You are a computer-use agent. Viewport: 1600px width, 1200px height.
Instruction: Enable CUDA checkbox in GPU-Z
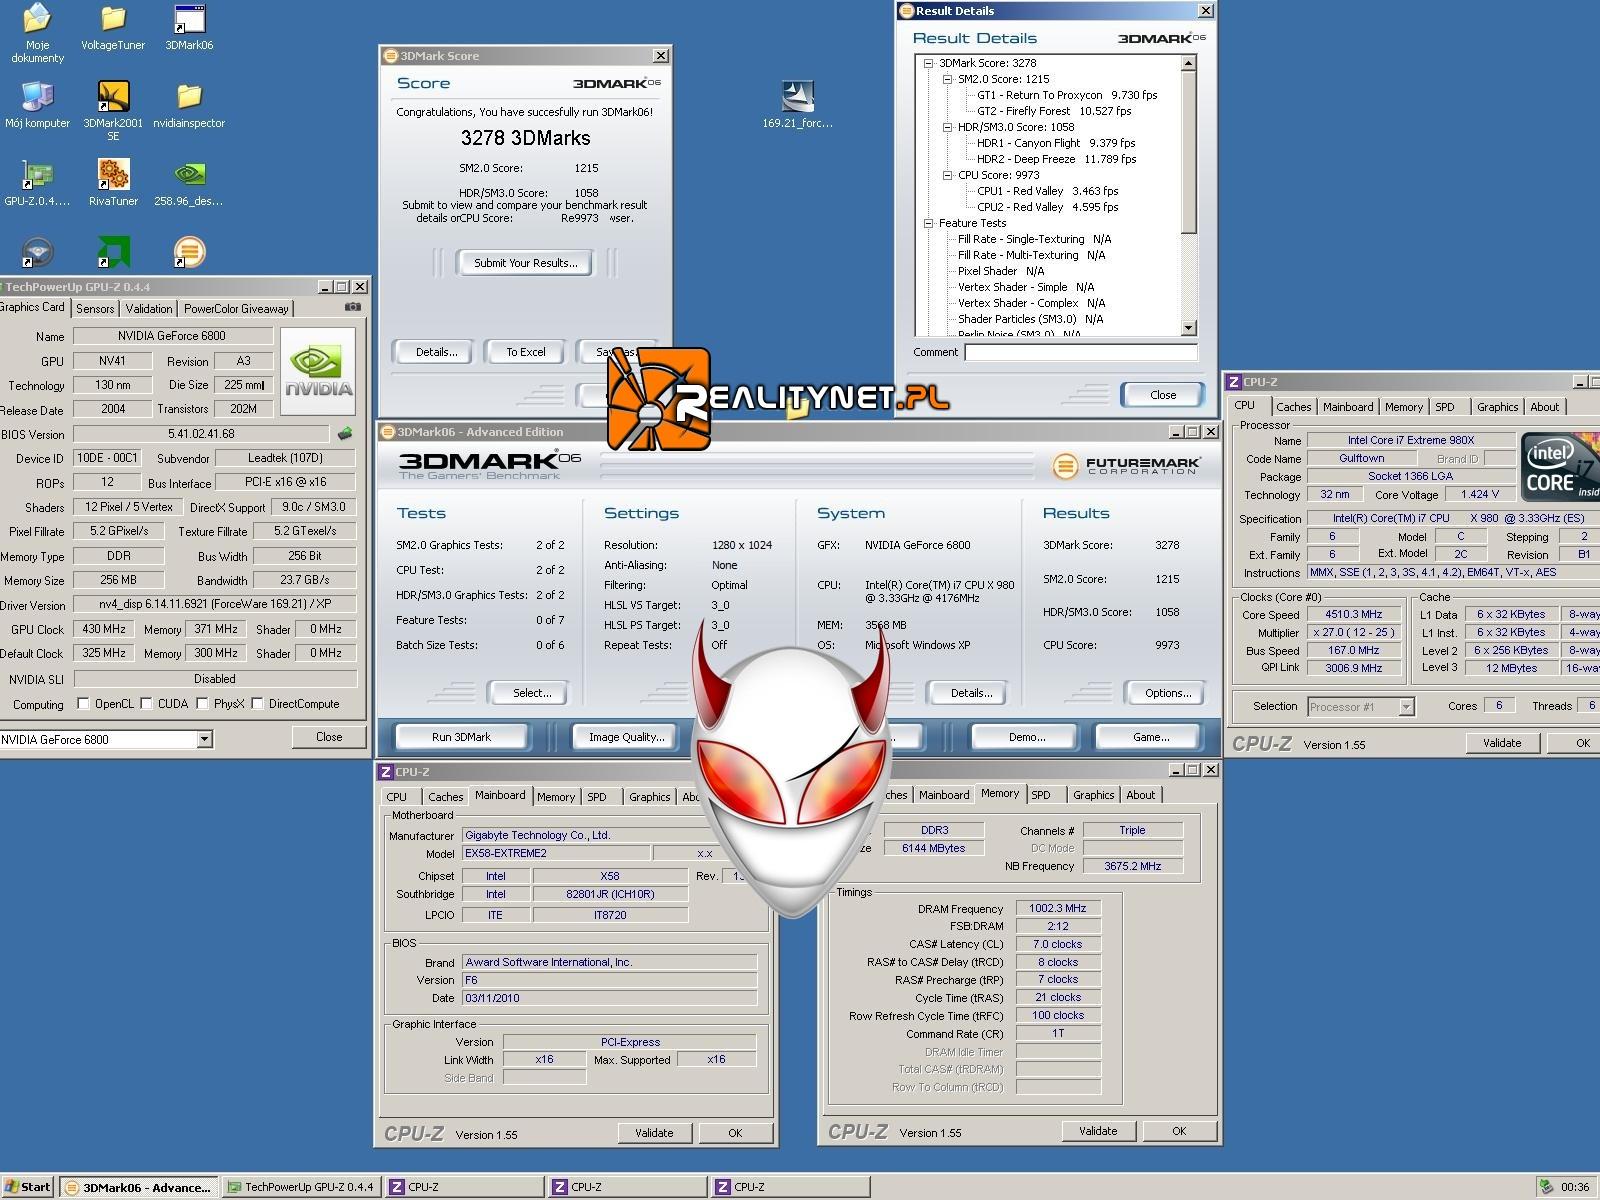coord(147,704)
